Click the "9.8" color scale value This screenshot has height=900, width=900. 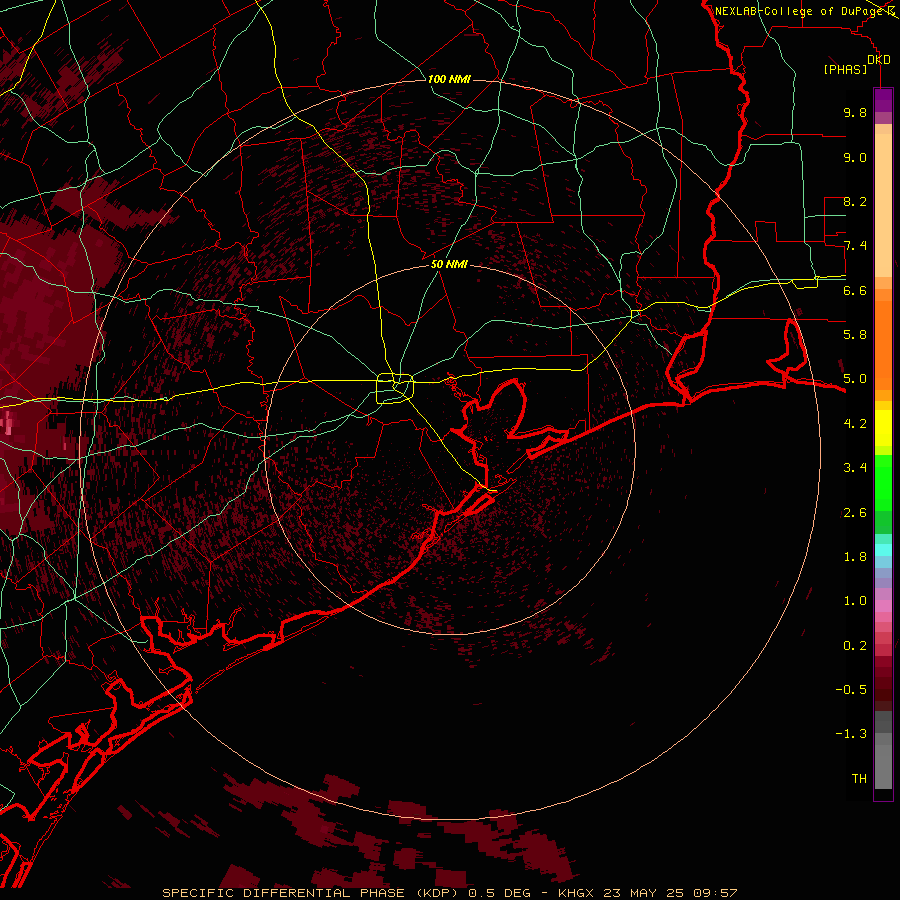pyautogui.click(x=855, y=112)
